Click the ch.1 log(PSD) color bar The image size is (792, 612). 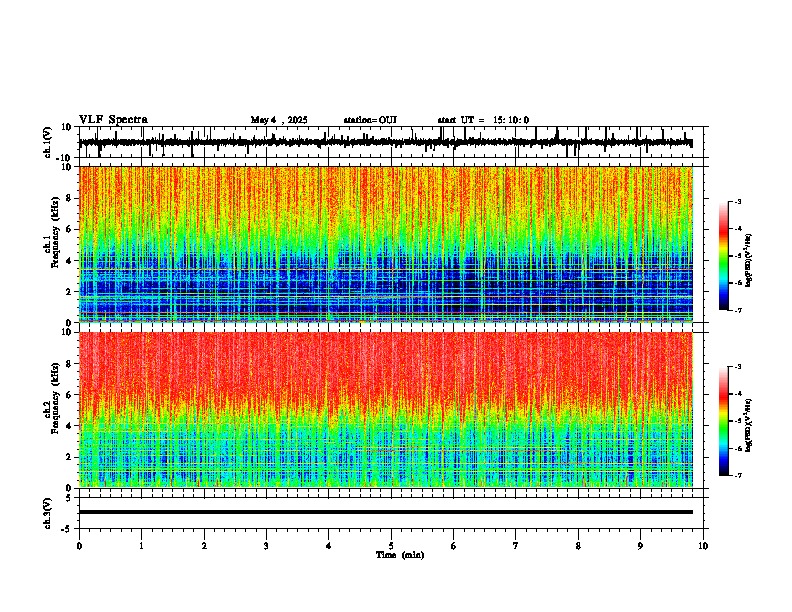[x=724, y=256]
